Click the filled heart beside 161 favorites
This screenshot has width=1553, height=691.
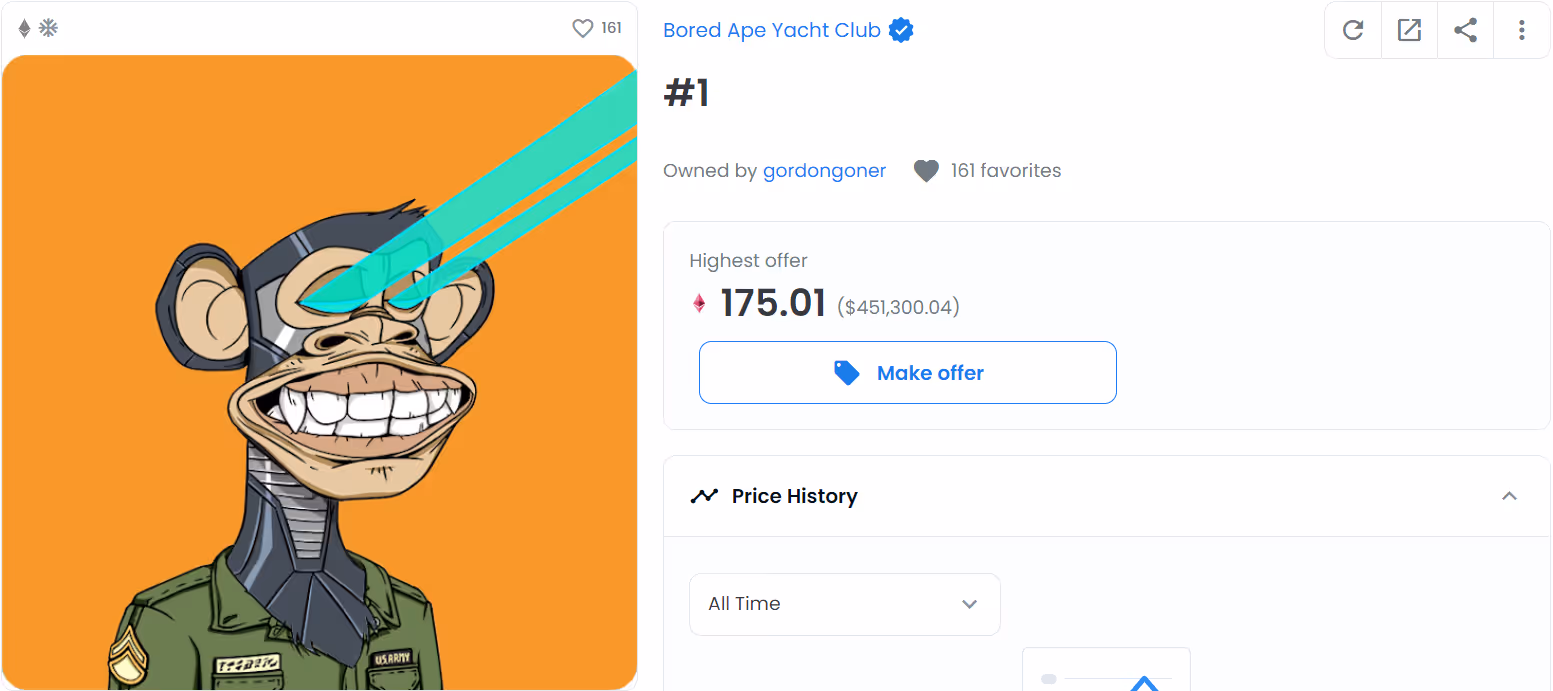click(x=926, y=171)
